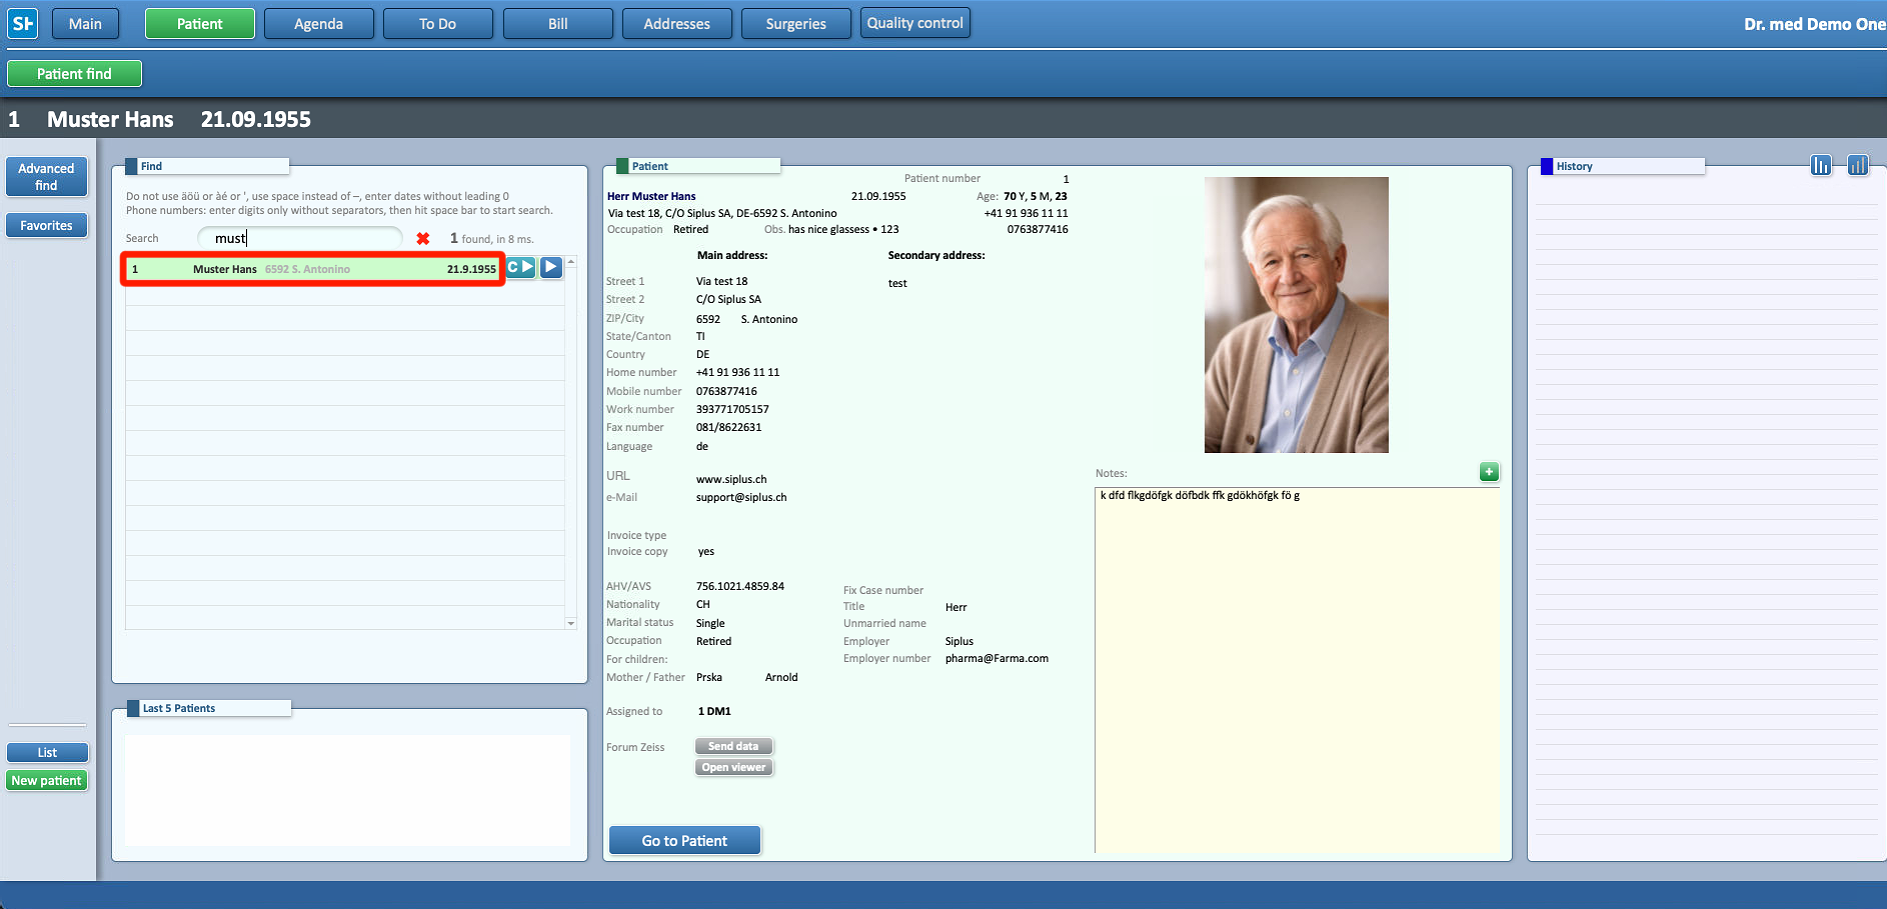Sort History descending with the bar chart icon
1887x909 pixels.
click(x=1821, y=165)
